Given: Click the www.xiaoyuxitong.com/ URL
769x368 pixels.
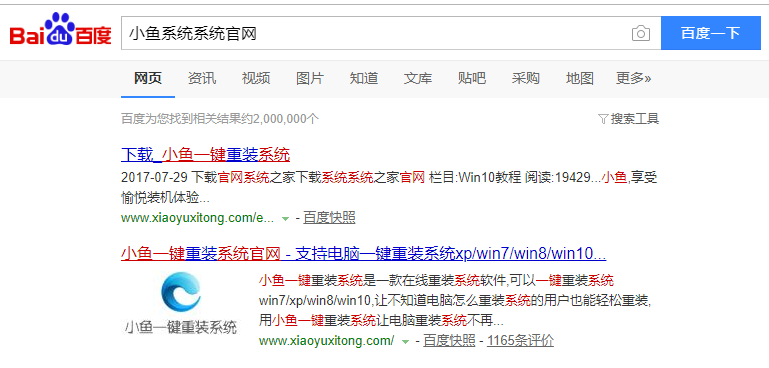Looking at the screenshot, I should click(x=326, y=341).
